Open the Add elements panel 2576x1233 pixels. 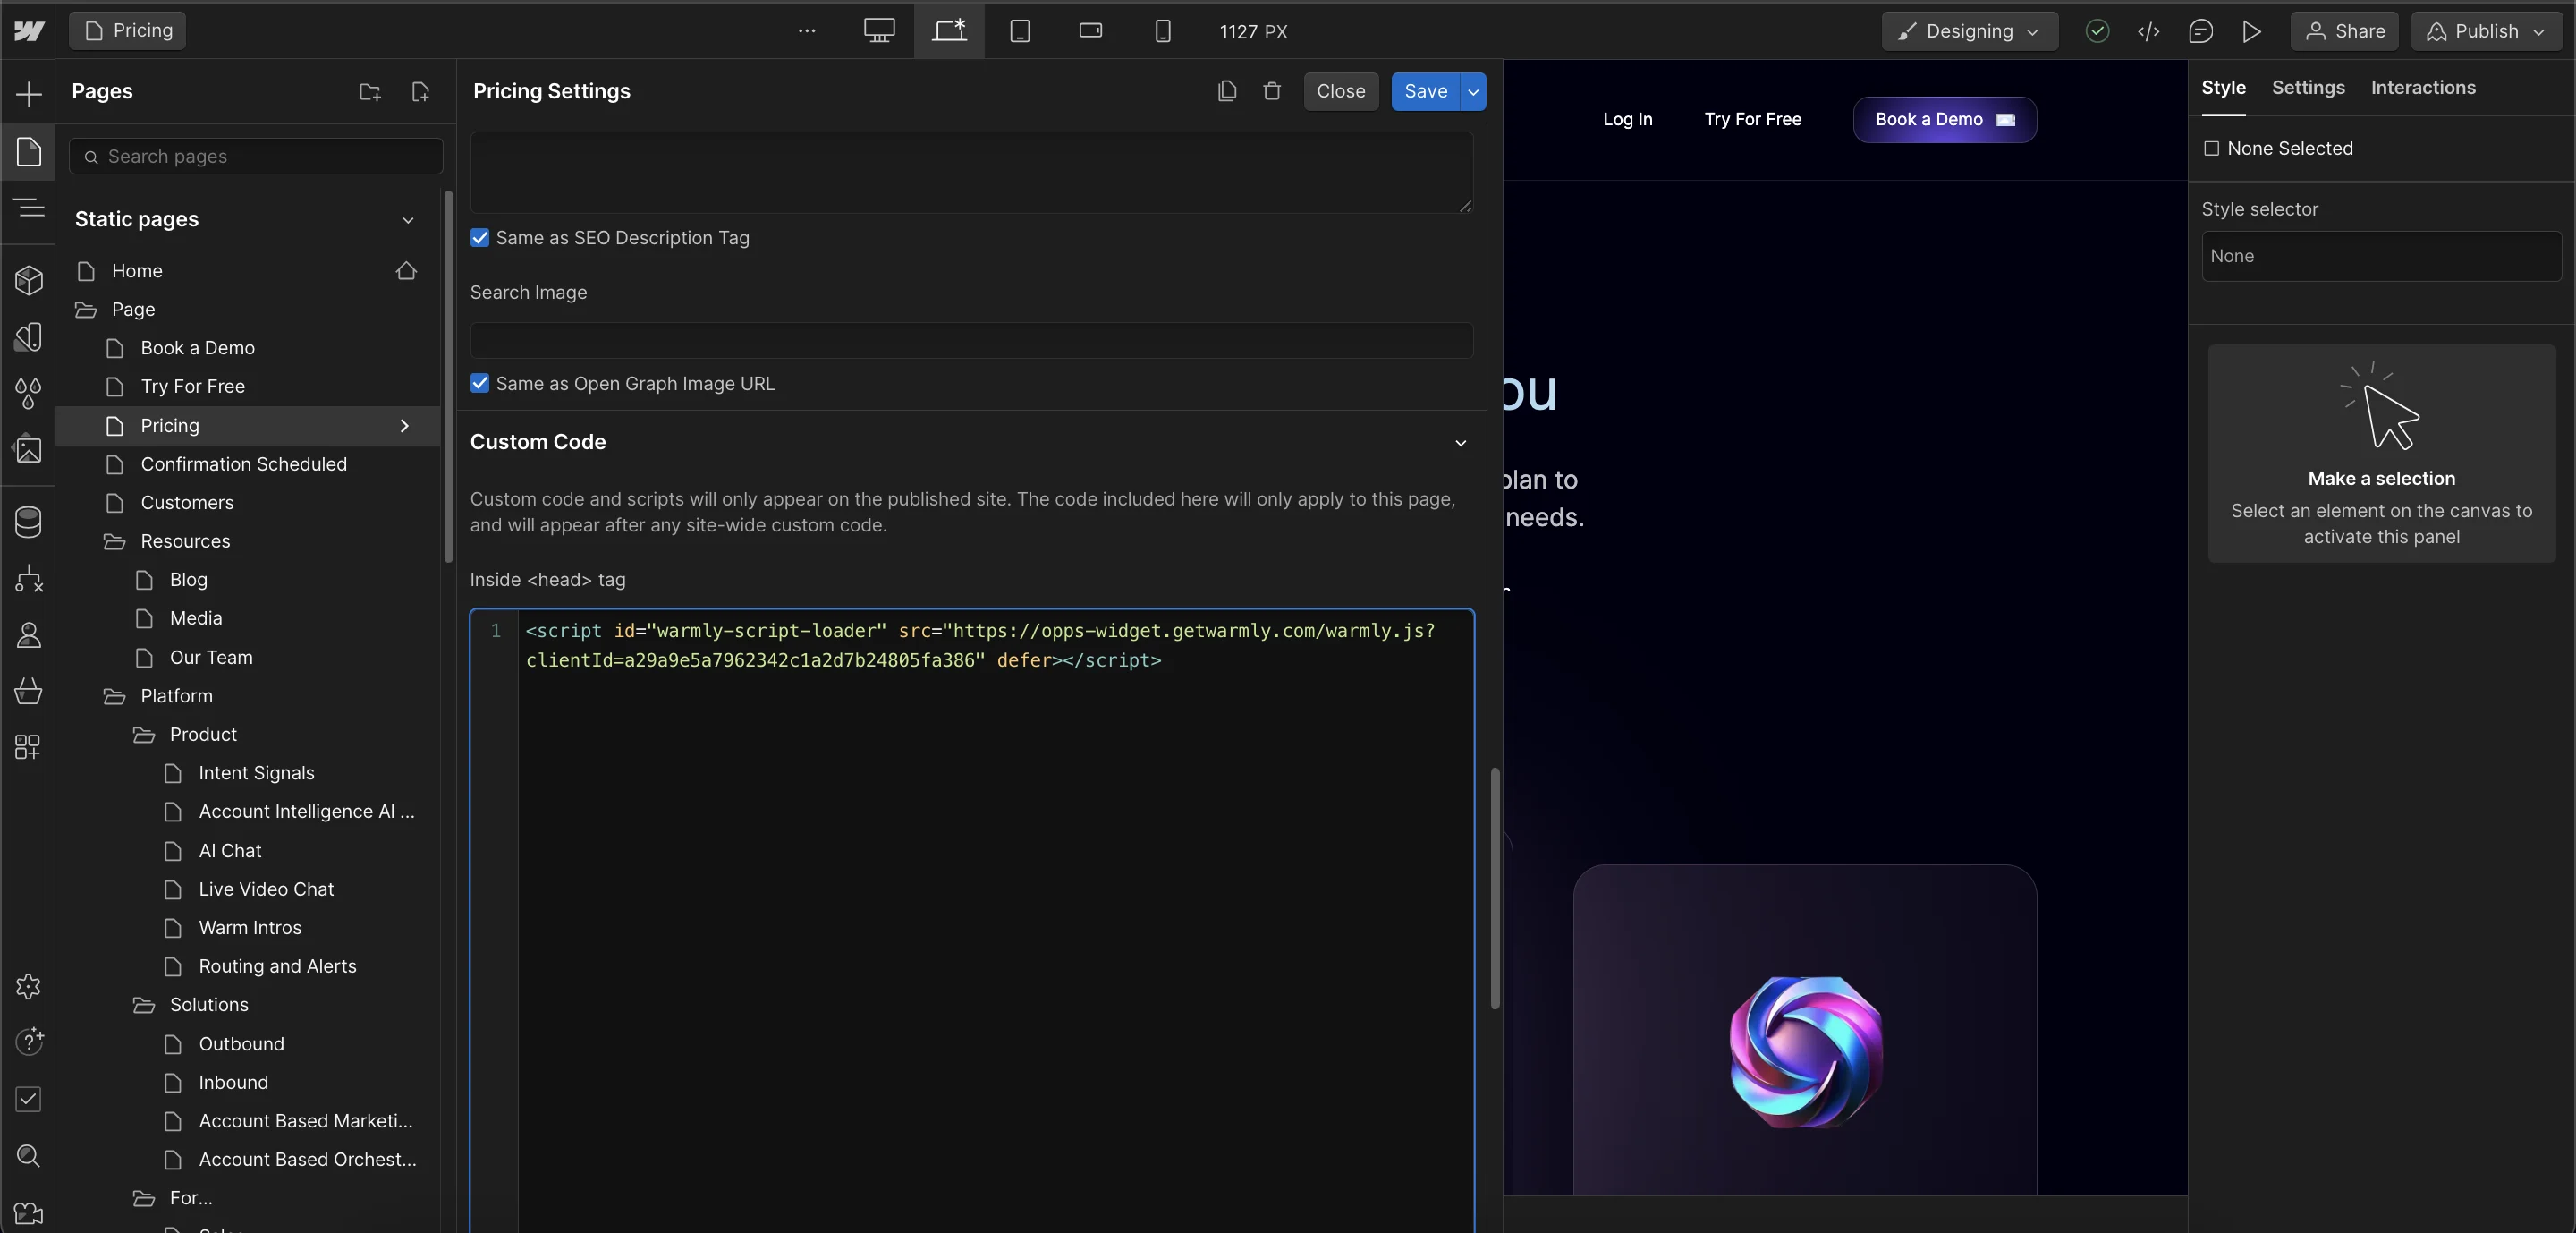tap(29, 94)
